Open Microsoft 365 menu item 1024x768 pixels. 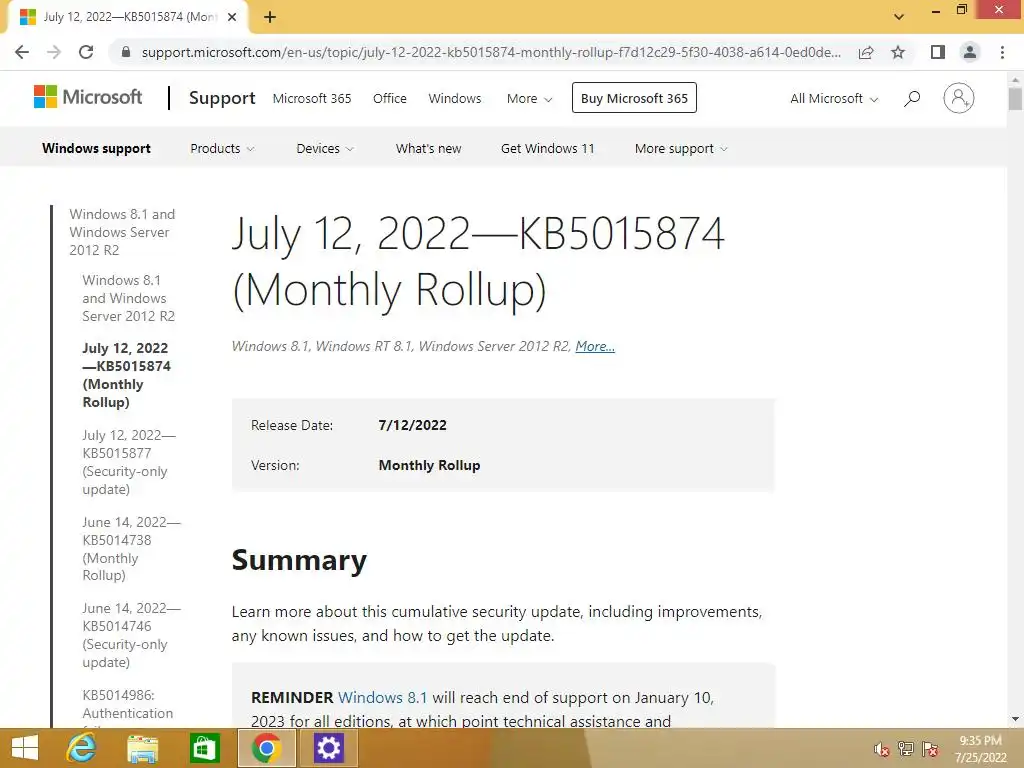[x=312, y=99]
